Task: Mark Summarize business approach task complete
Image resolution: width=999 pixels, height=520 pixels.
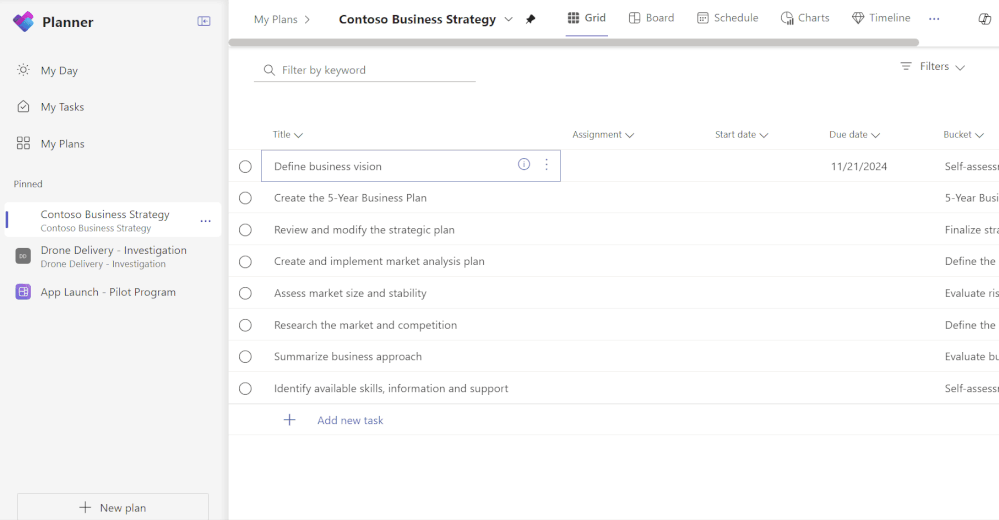Action: pos(245,357)
